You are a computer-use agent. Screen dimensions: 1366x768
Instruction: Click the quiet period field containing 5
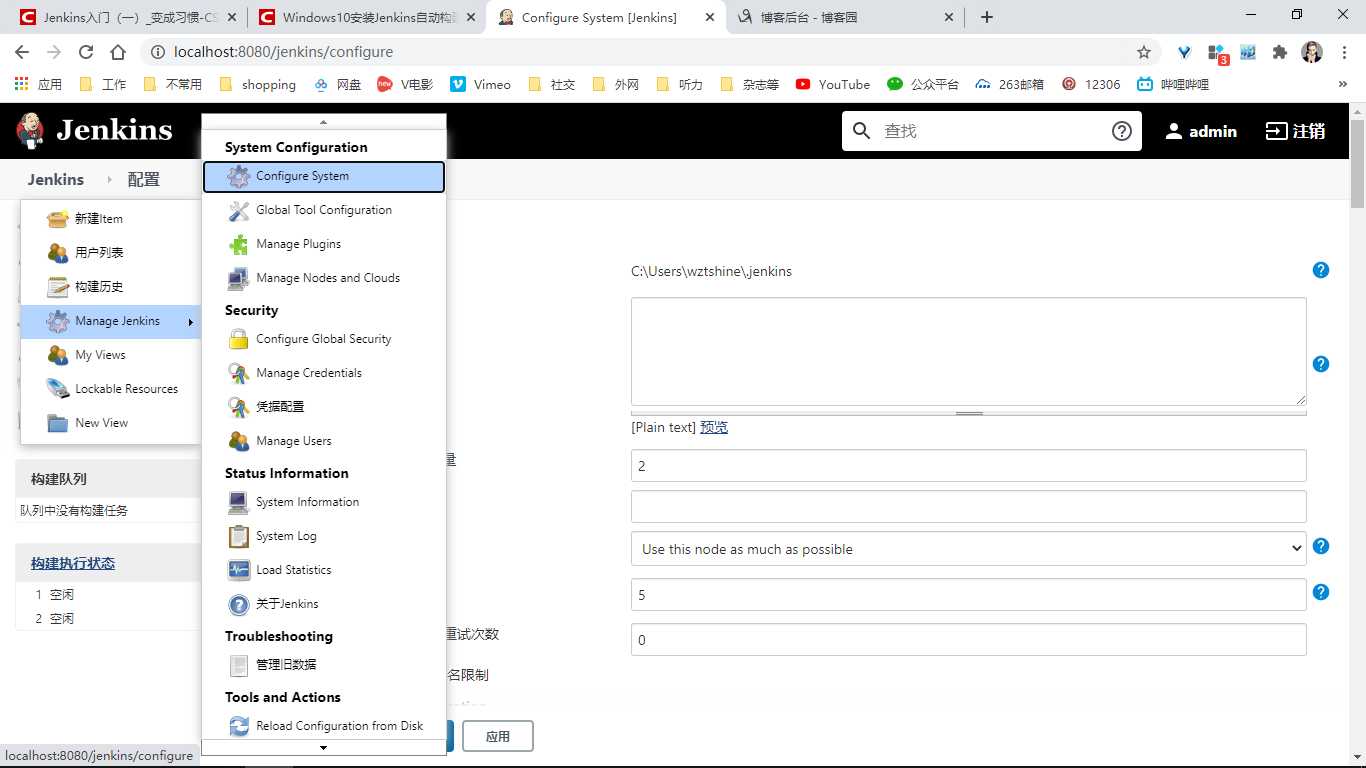coord(968,594)
